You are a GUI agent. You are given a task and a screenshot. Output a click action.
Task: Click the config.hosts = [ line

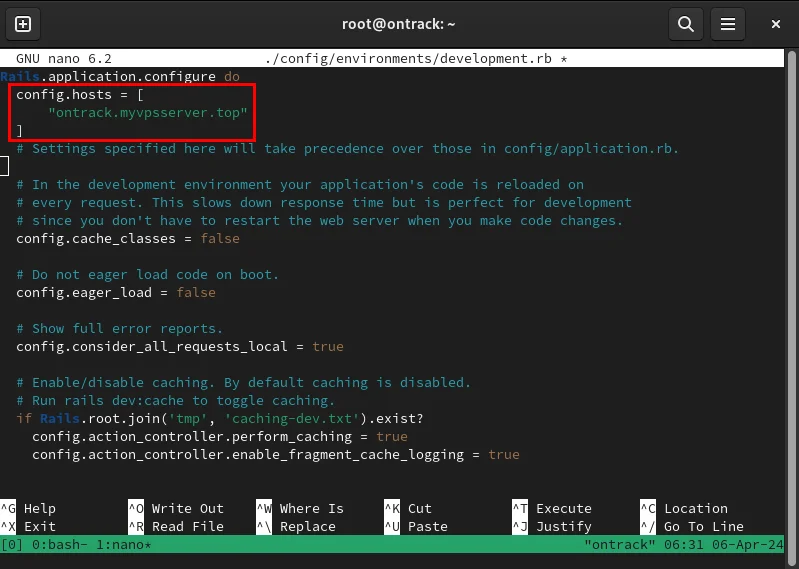click(80, 95)
